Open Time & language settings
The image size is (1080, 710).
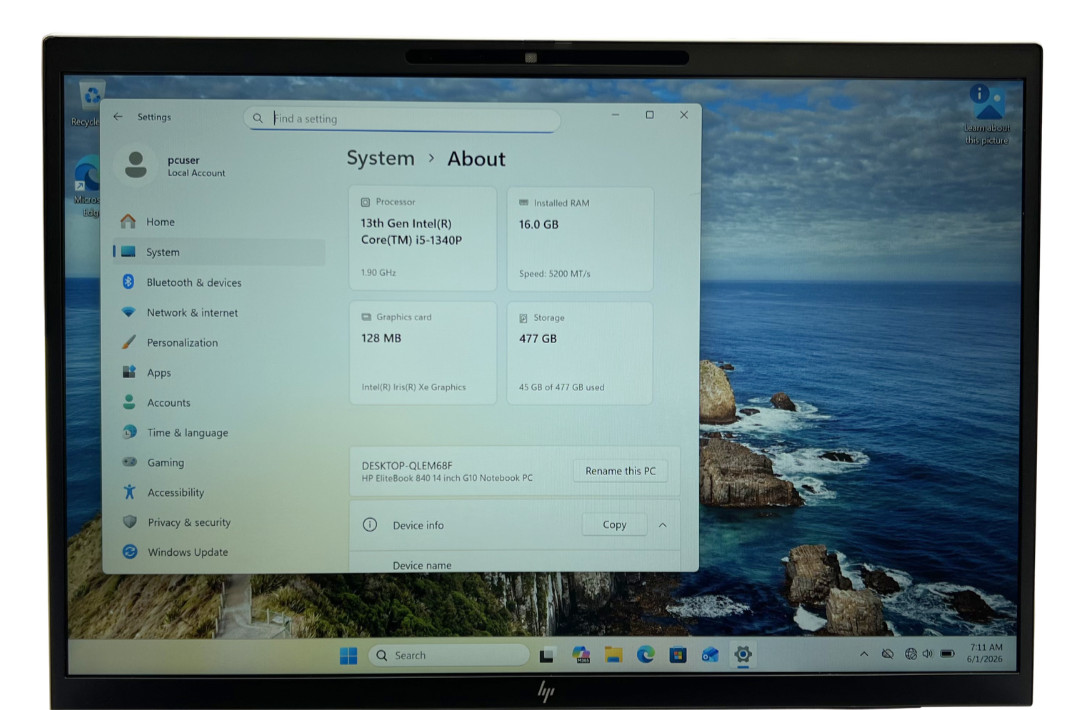pos(219,432)
